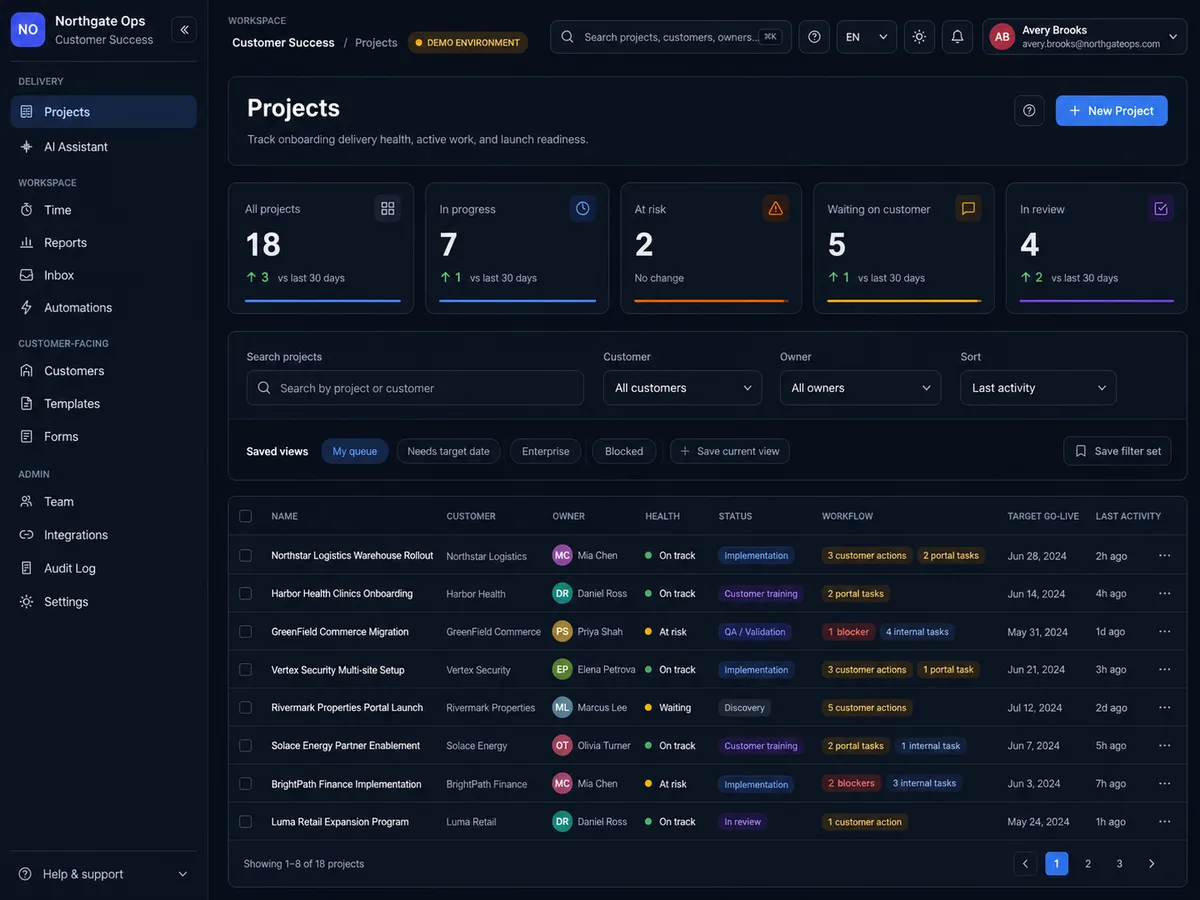Open row menu for Rivermark Properties Portal Launch

tap(1164, 707)
